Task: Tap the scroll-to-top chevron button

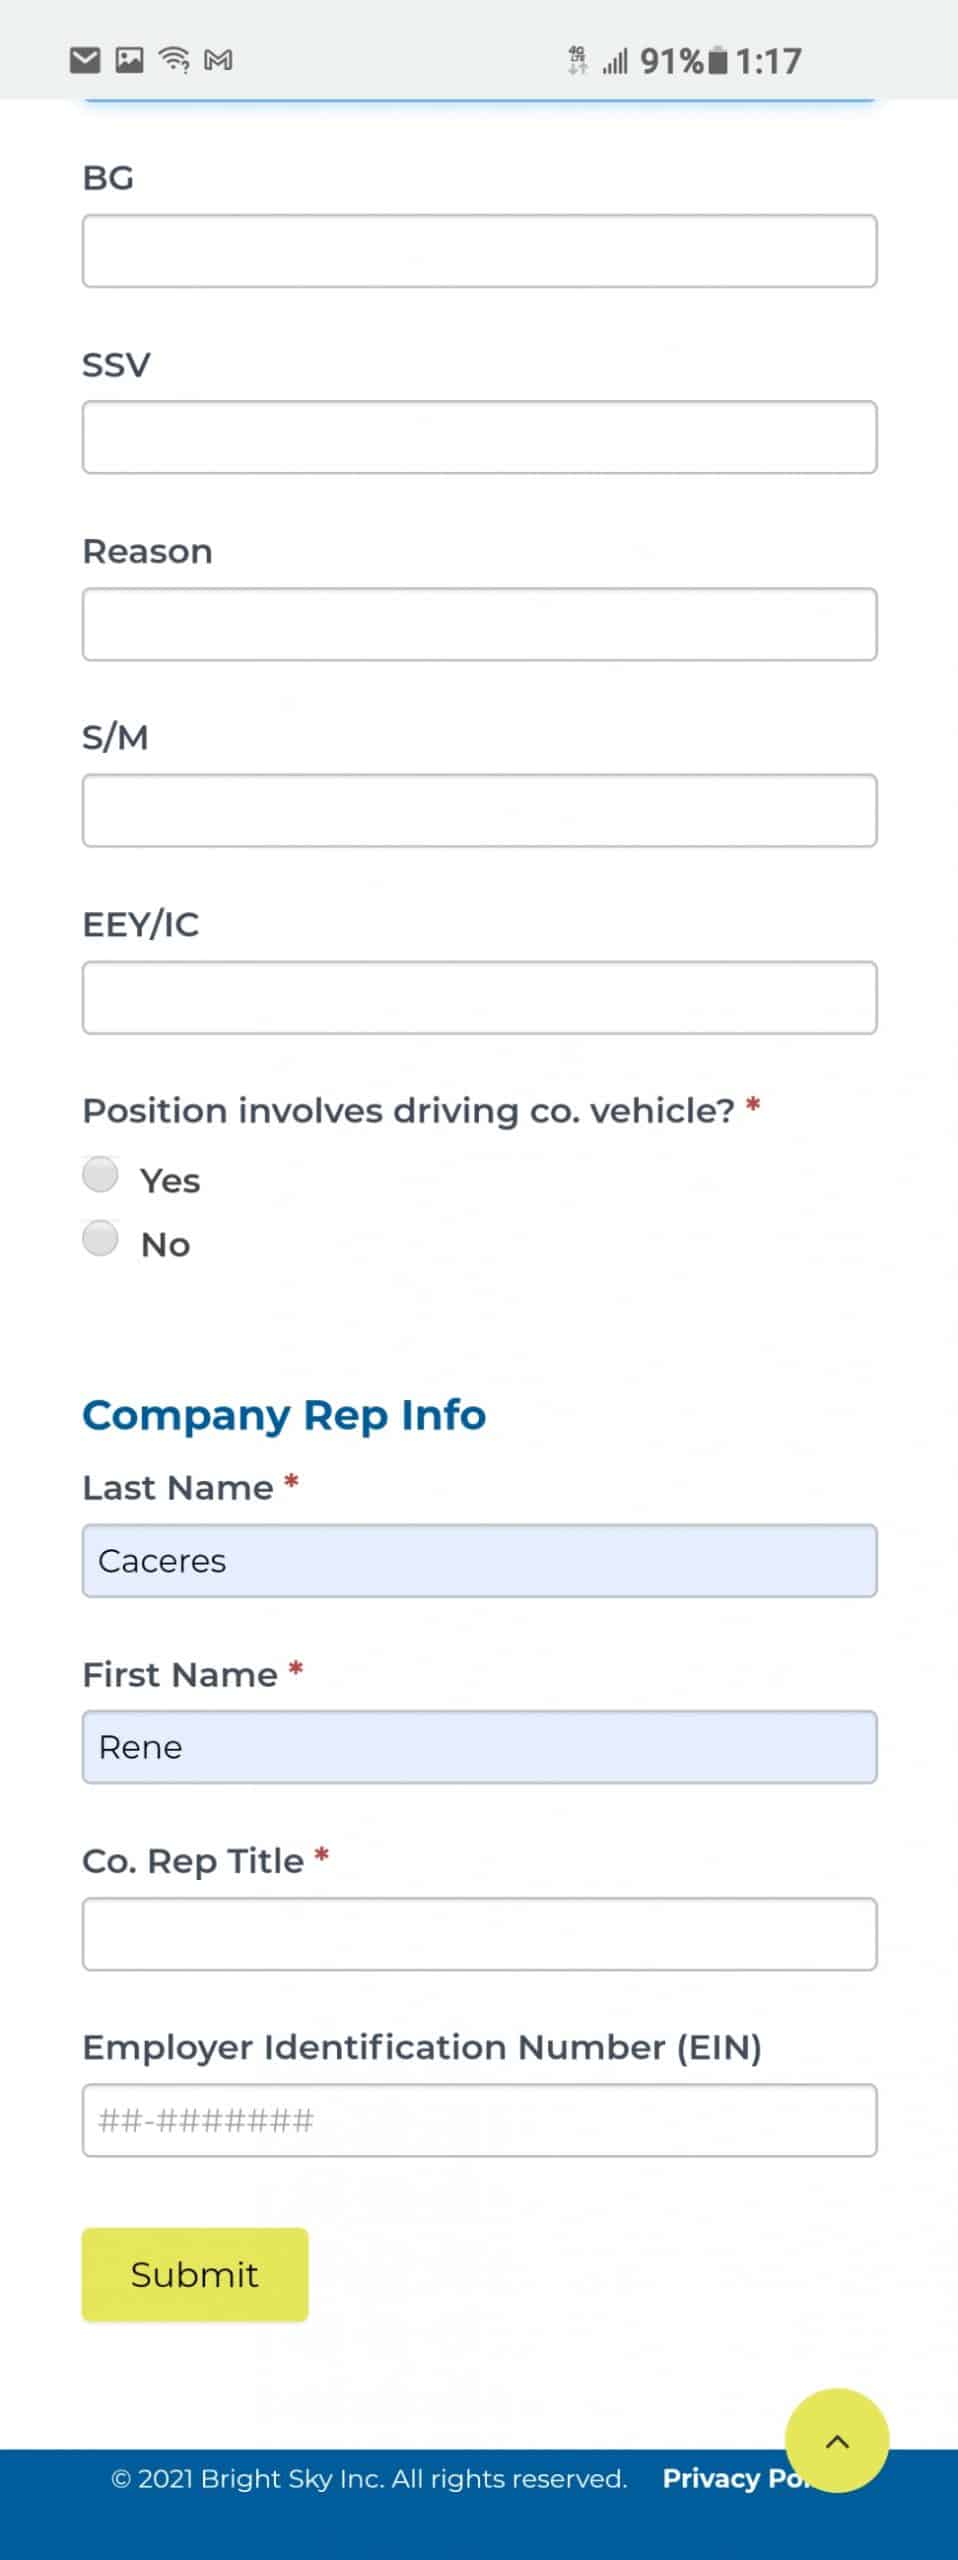Action: [x=837, y=2440]
